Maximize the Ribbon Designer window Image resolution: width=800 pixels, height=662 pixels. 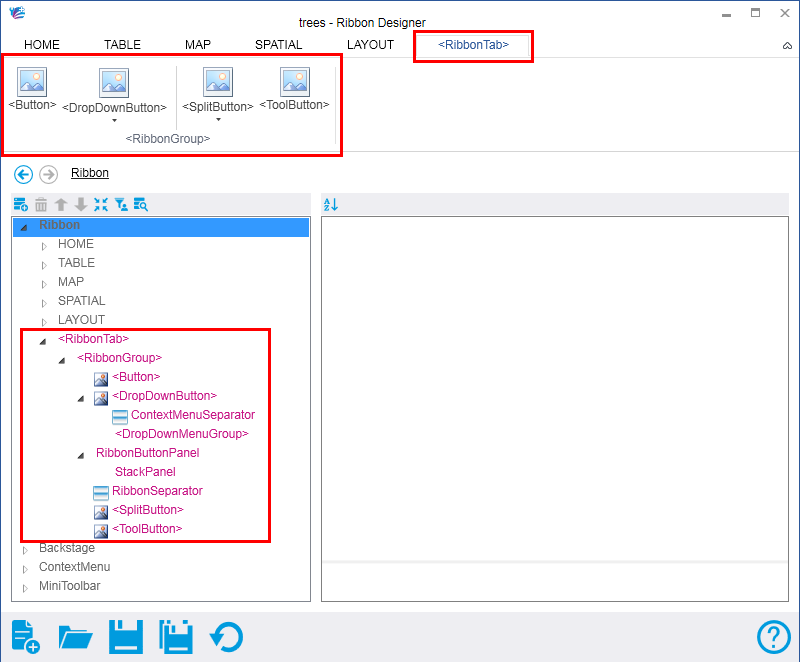(756, 13)
